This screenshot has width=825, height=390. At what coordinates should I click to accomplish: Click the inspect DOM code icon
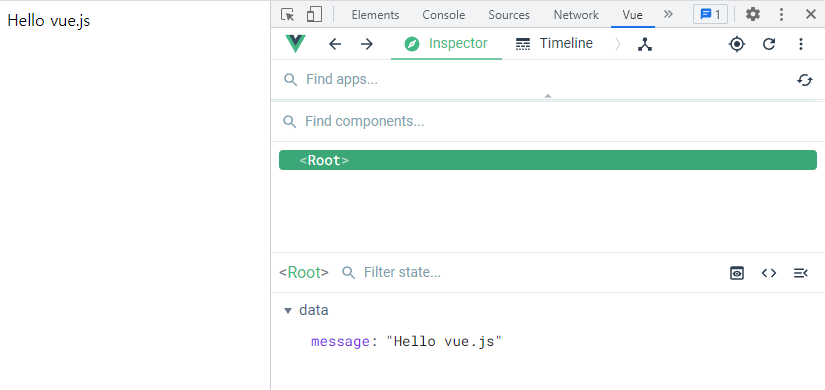(769, 273)
